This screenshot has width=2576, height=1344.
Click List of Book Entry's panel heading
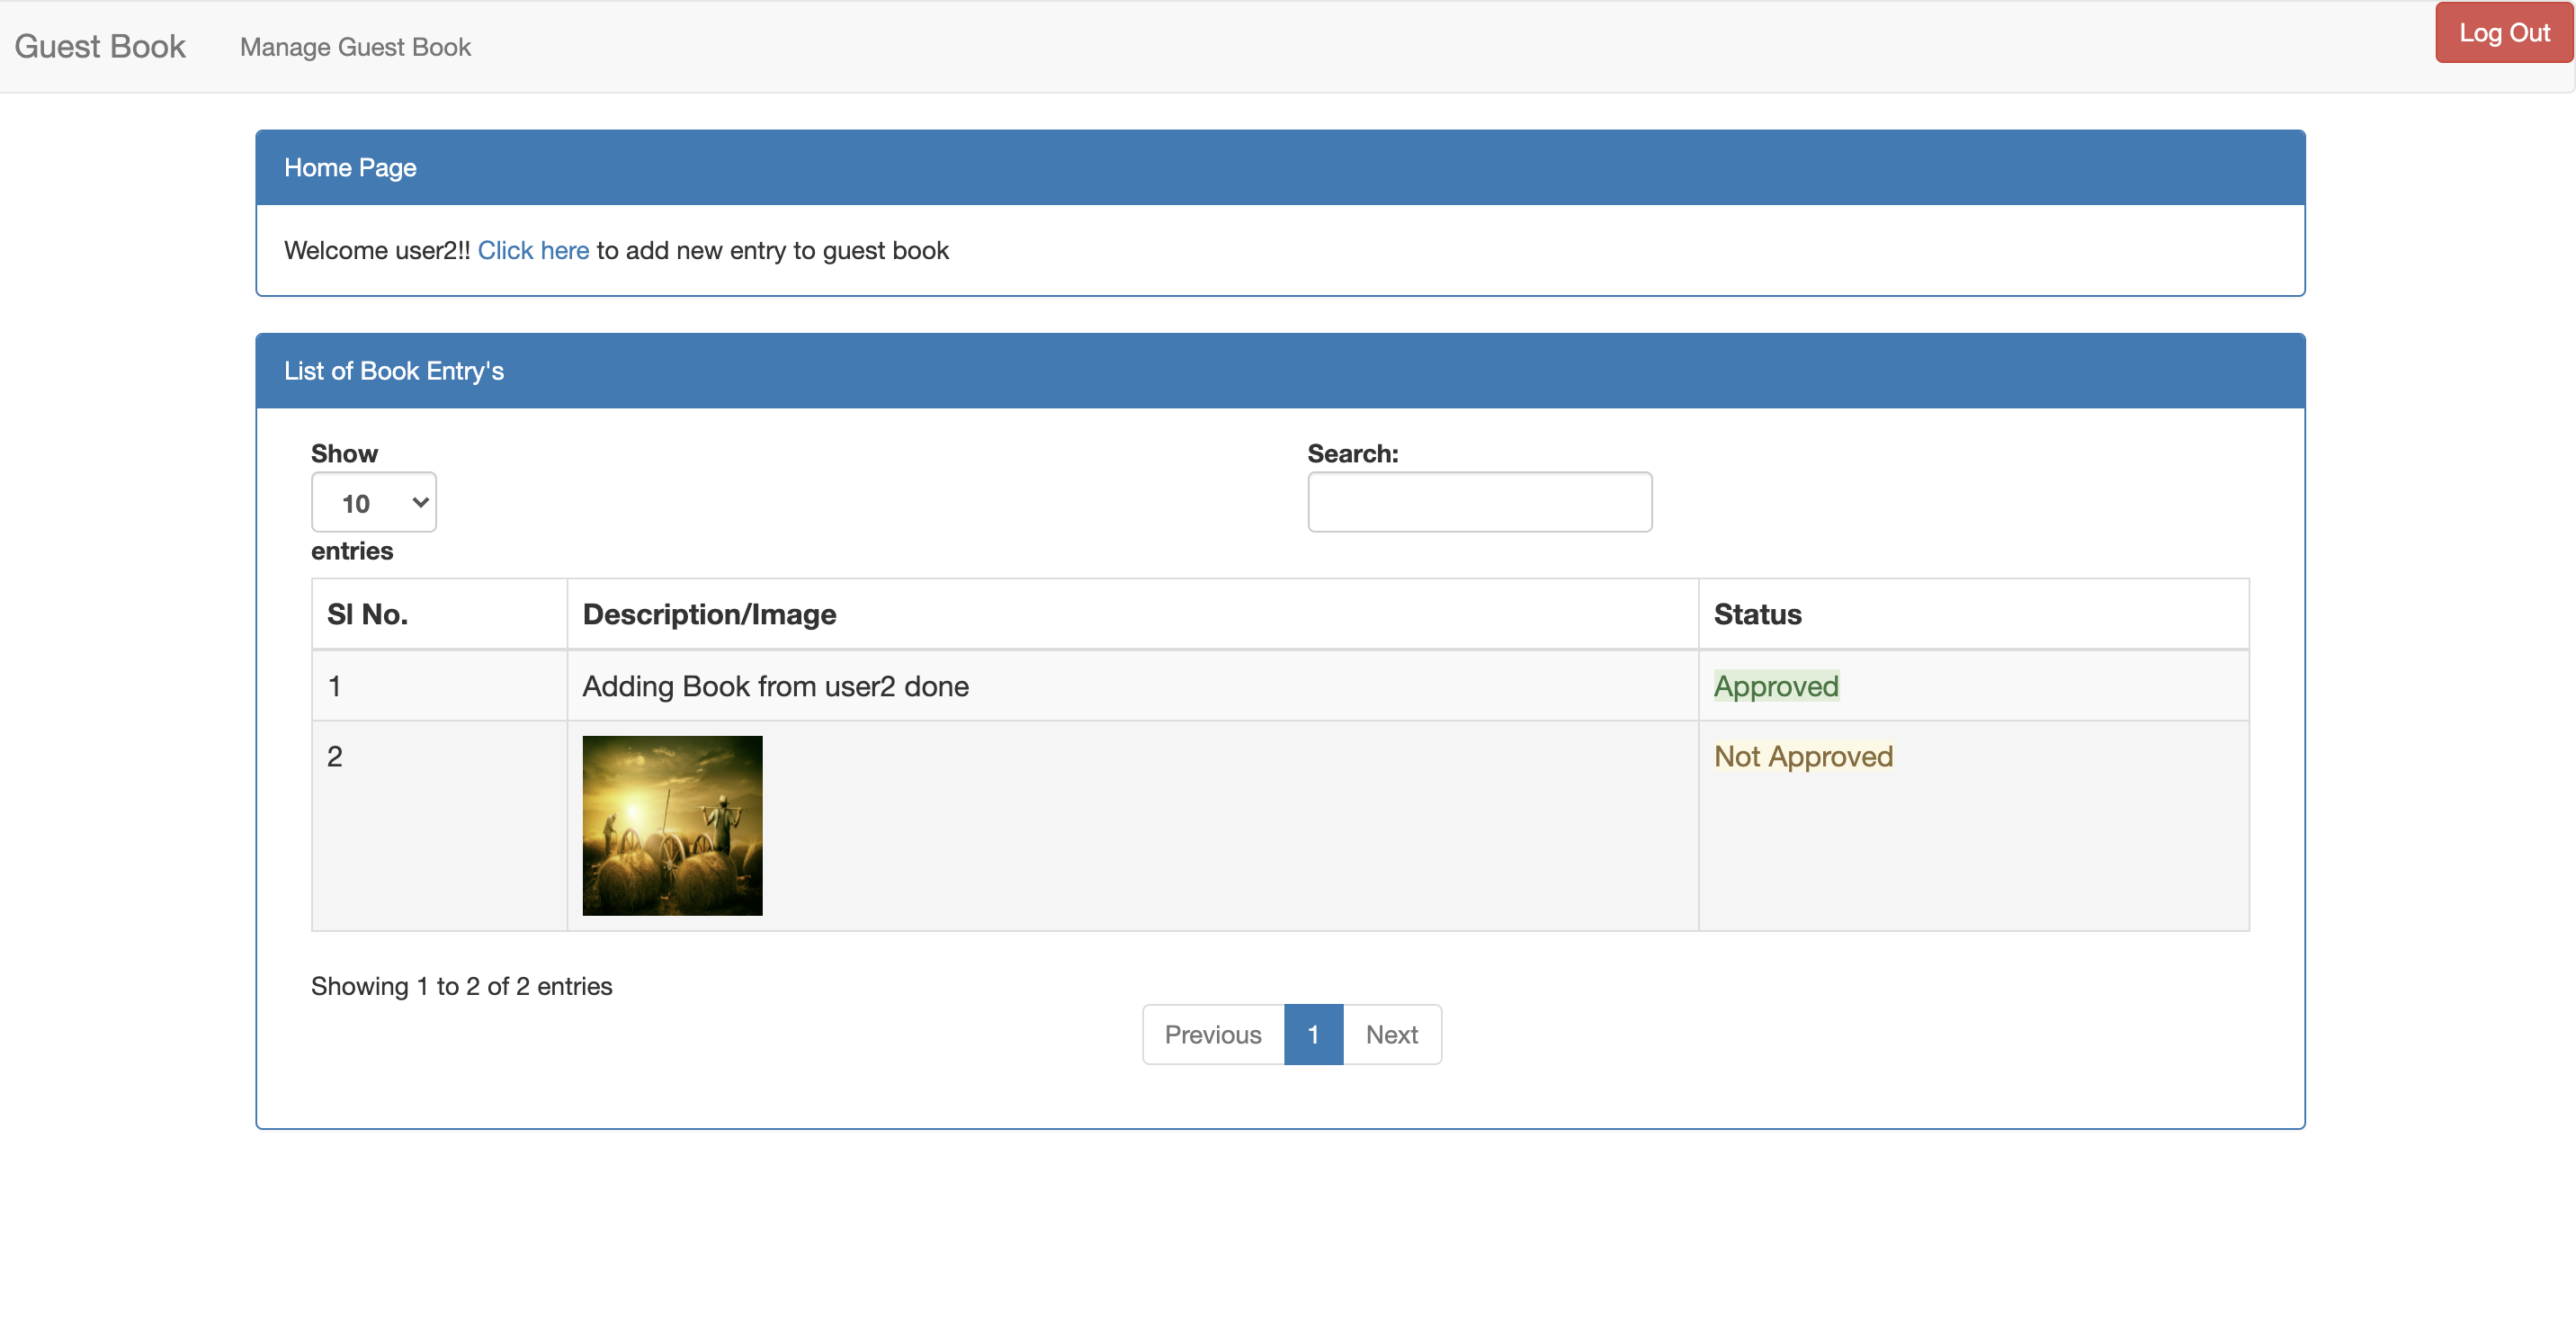[x=393, y=371]
